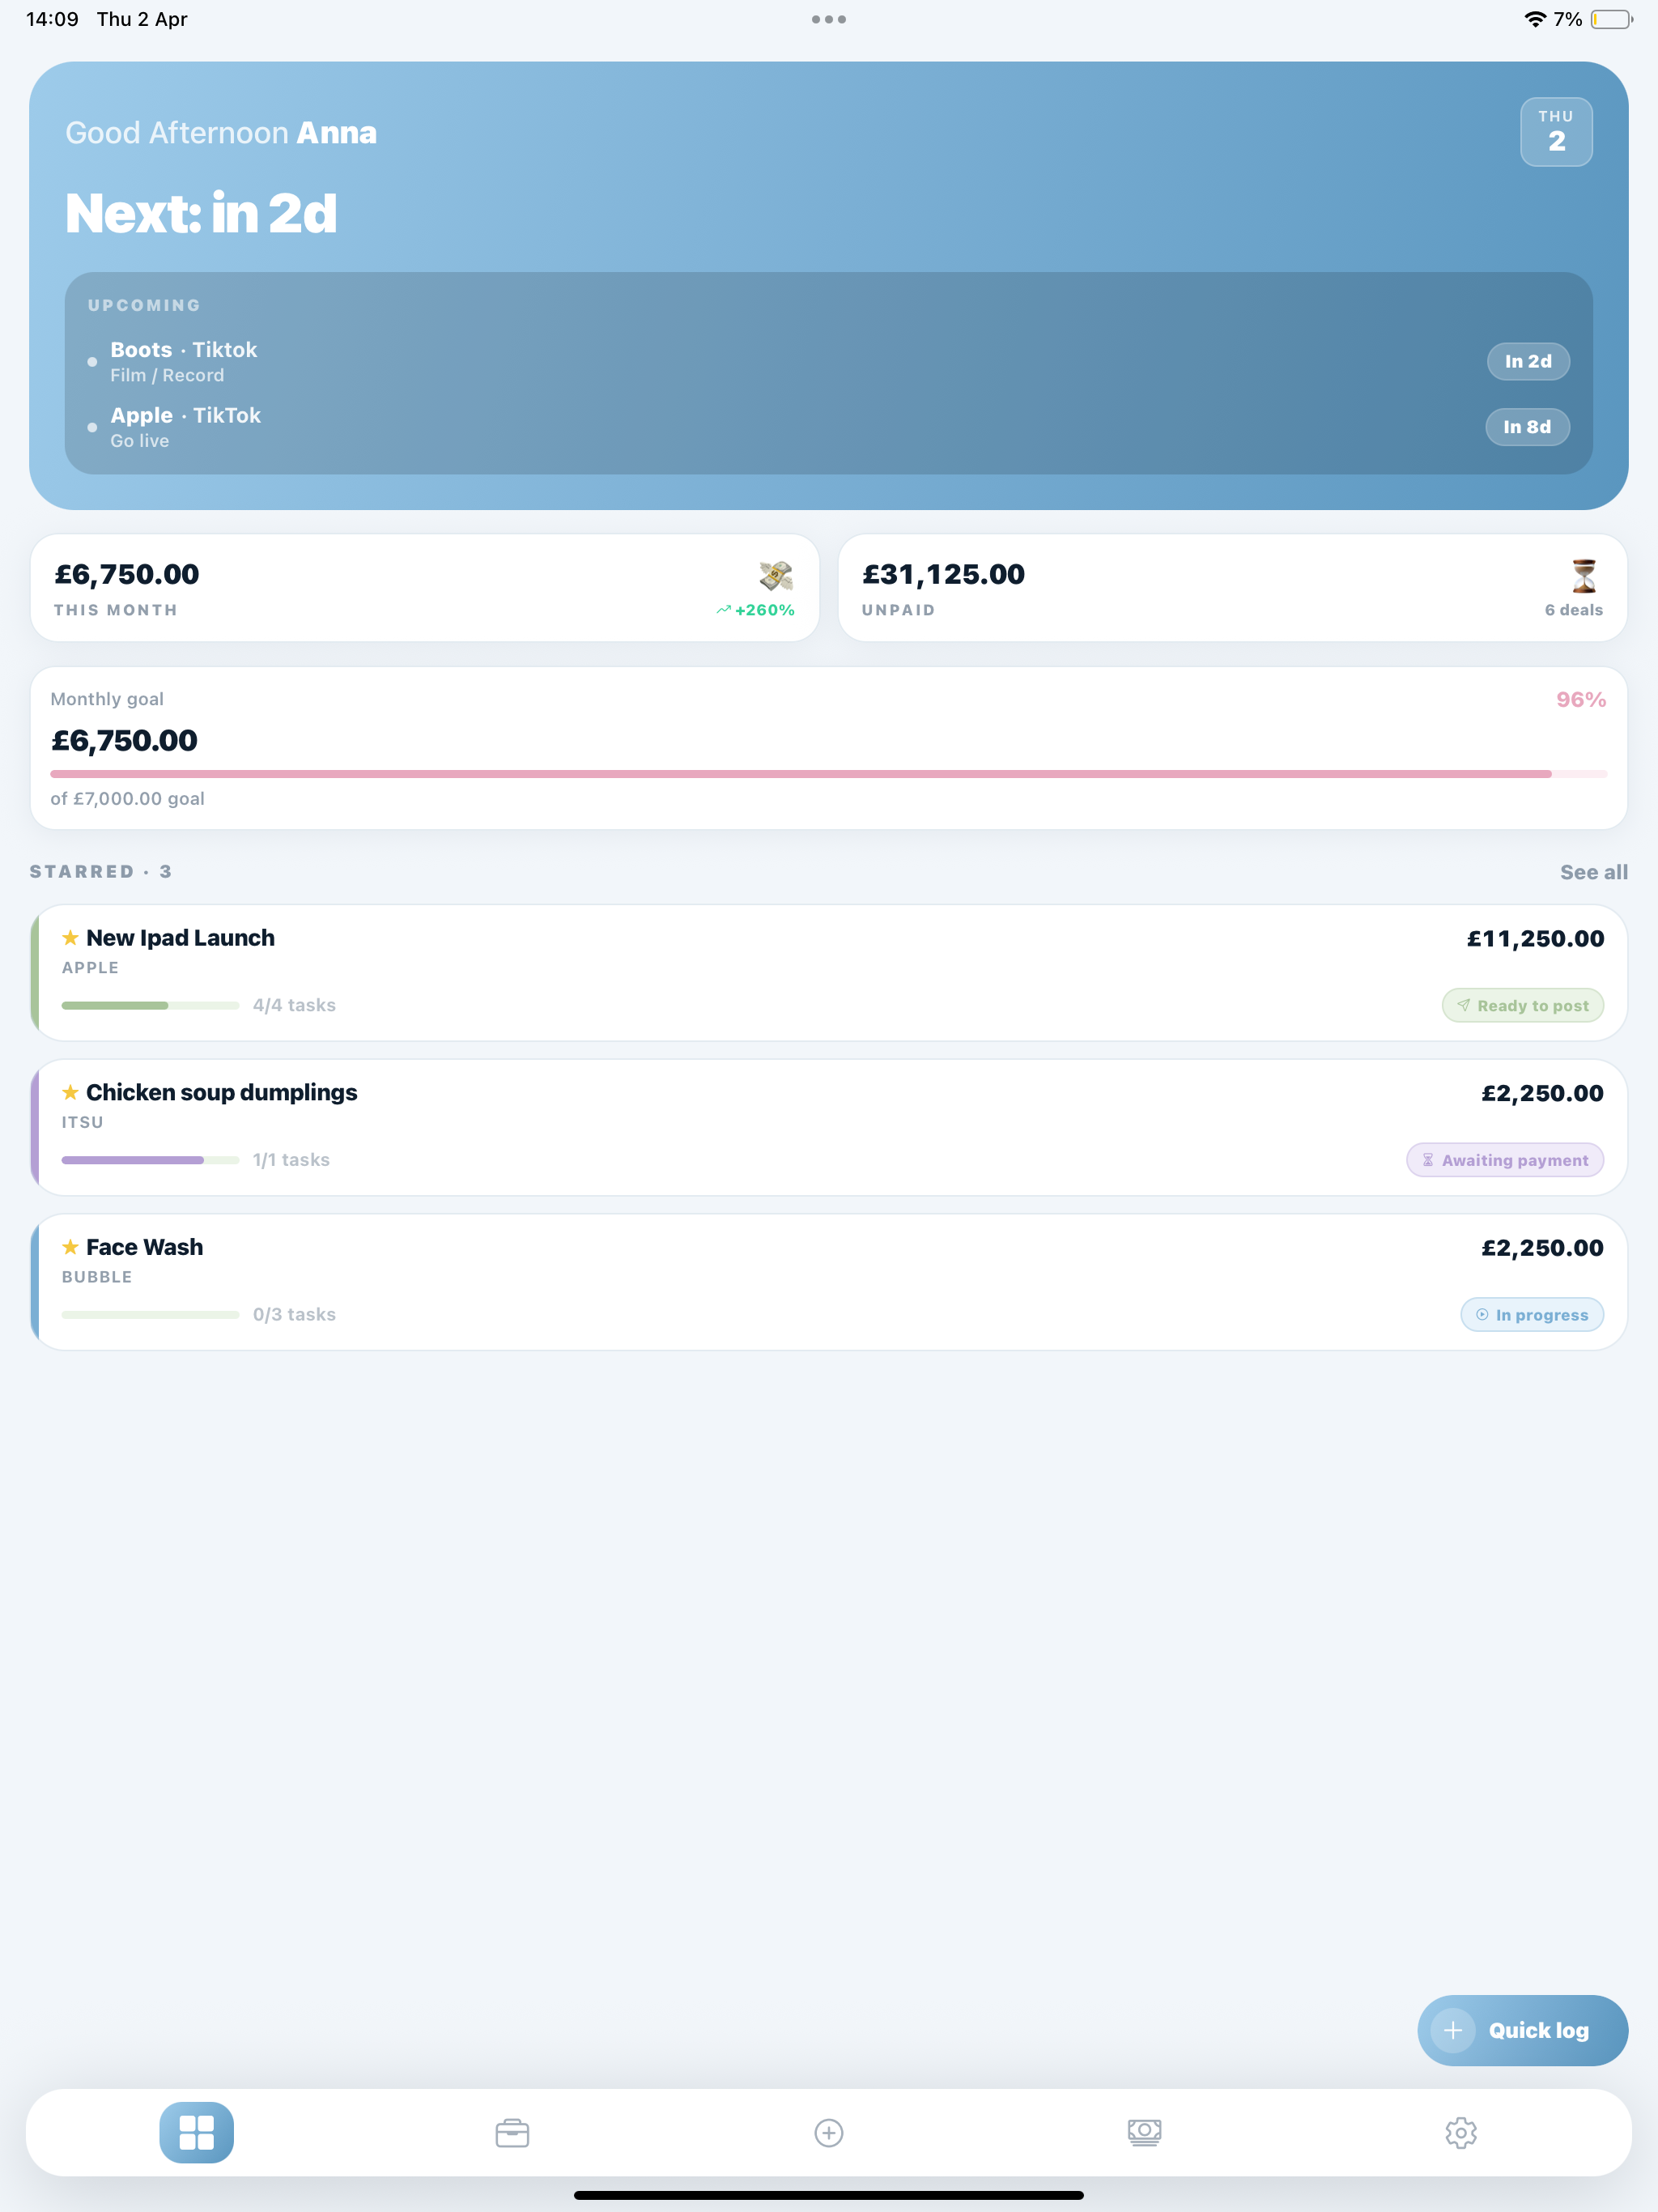Click the 0/3 tasks label
The height and width of the screenshot is (2212, 1658).
coord(294,1314)
